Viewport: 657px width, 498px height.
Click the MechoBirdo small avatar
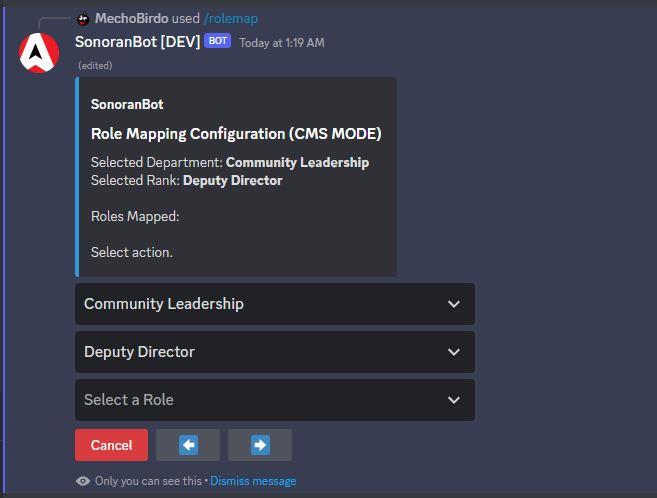(83, 19)
